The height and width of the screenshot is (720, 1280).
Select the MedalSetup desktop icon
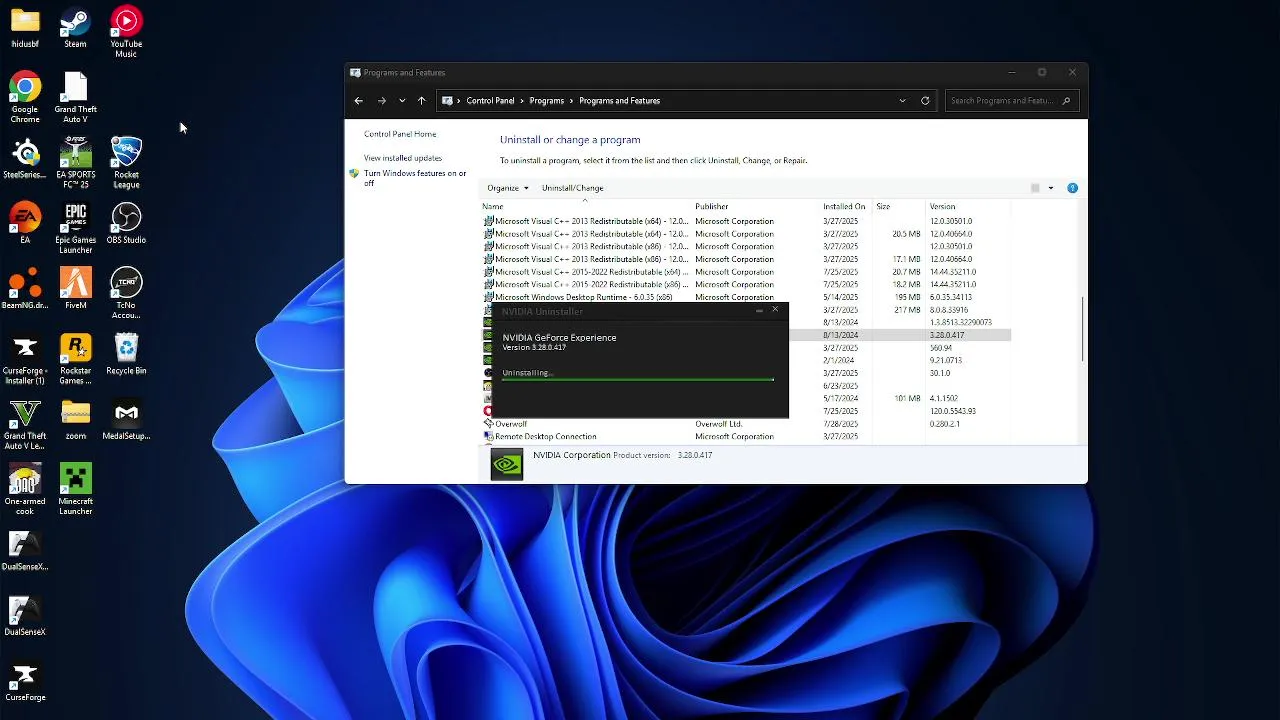(126, 420)
